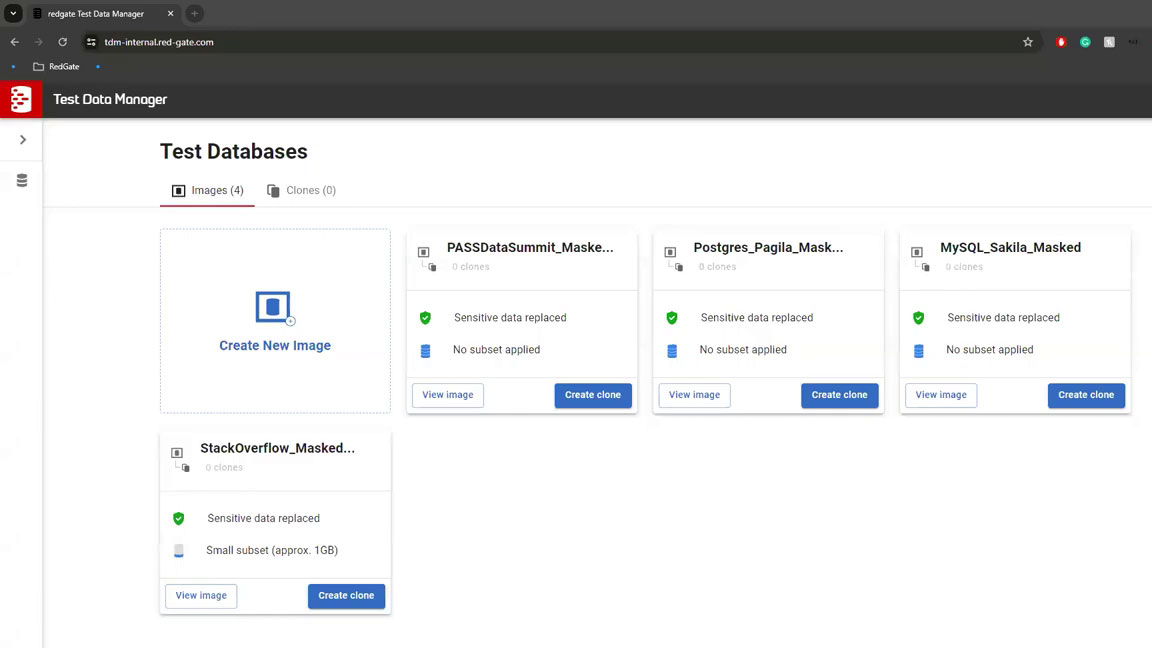View image for StackOverflow_Masked
The width and height of the screenshot is (1152, 648).
(201, 596)
